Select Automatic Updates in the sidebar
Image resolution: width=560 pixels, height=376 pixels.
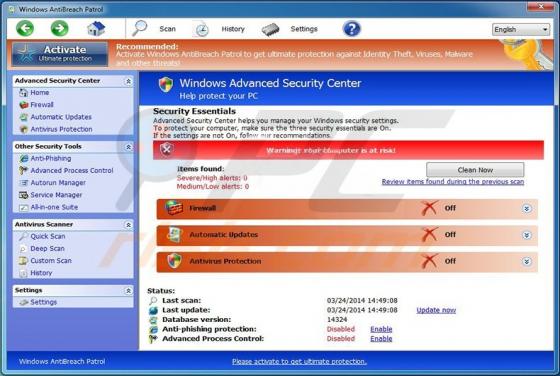[61, 117]
